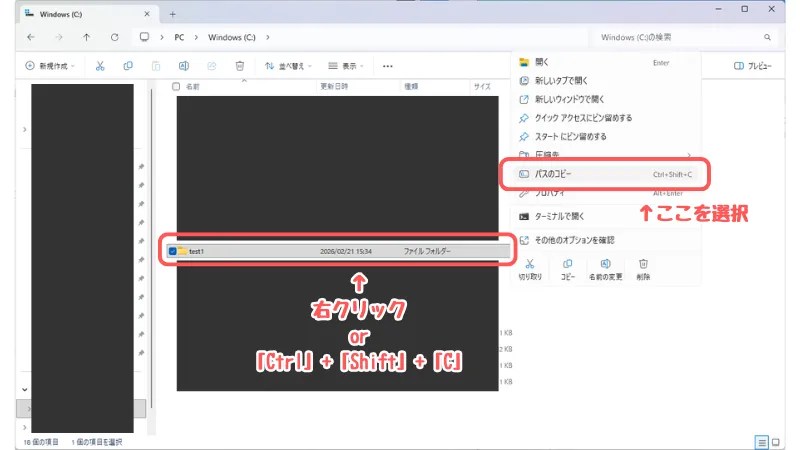Click context menu 名前の変更 rename icon

(605, 264)
